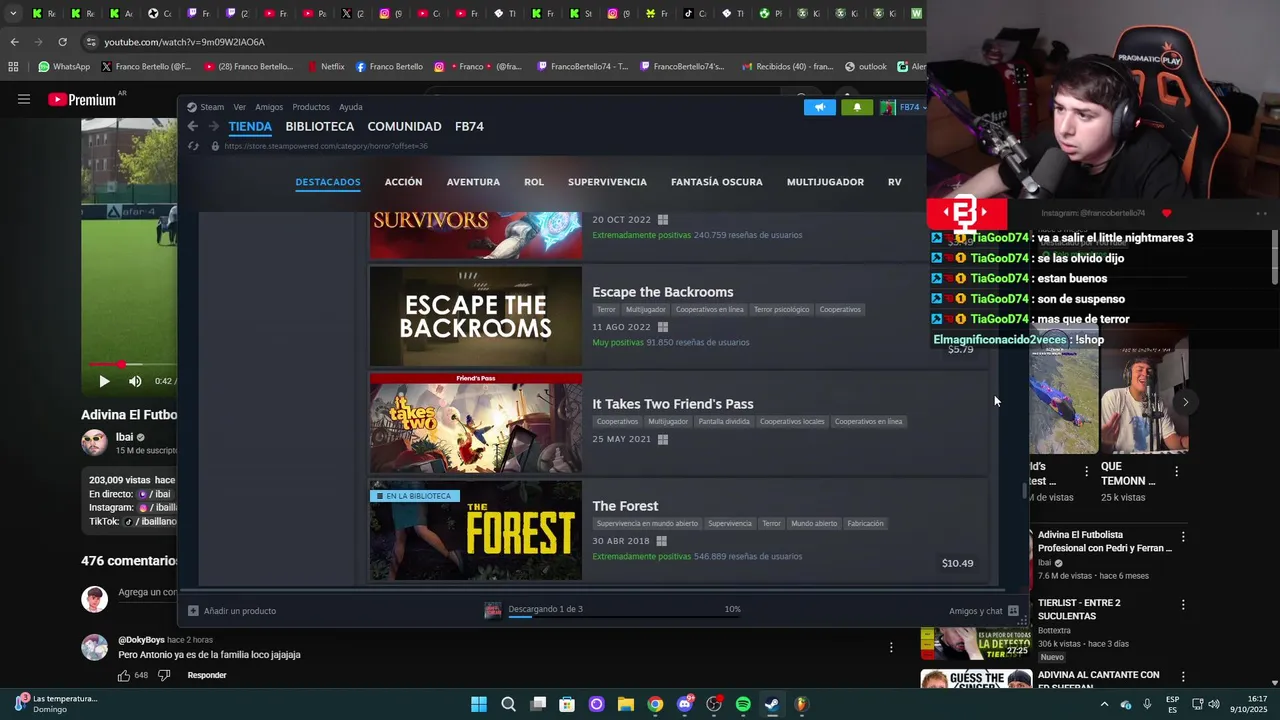Open the Ayuda menu in Steam
This screenshot has height=720, width=1280.
click(x=351, y=107)
